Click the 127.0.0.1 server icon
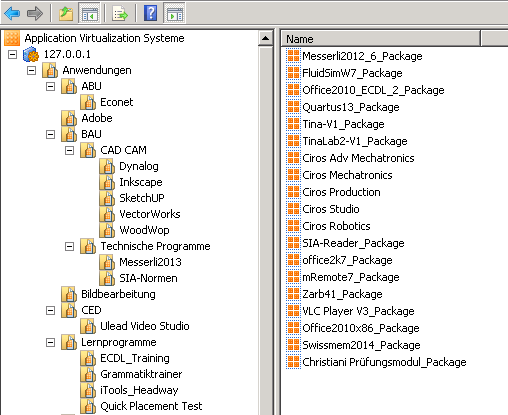Screen dimensions: 508x415 31,54
